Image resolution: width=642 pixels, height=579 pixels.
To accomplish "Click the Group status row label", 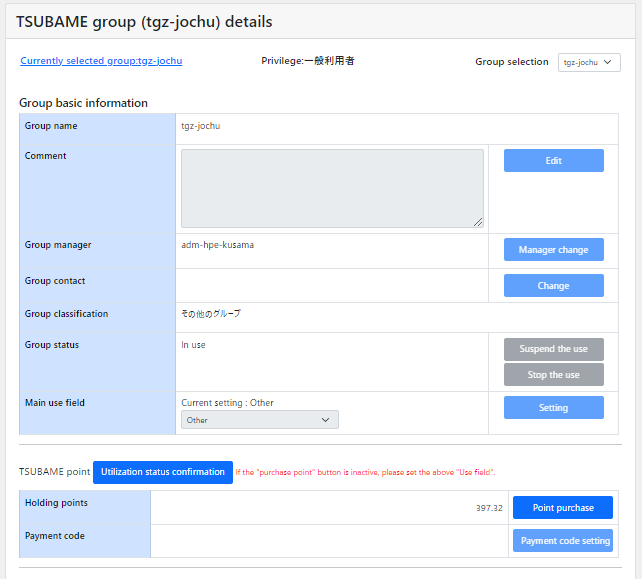I will click(x=52, y=345).
